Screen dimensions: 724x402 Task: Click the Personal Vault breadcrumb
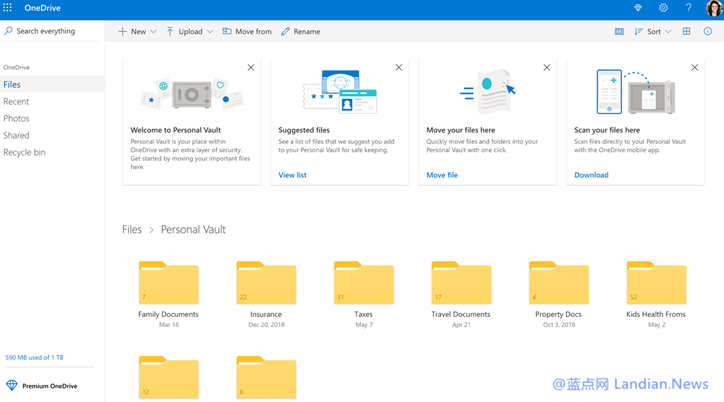[193, 229]
